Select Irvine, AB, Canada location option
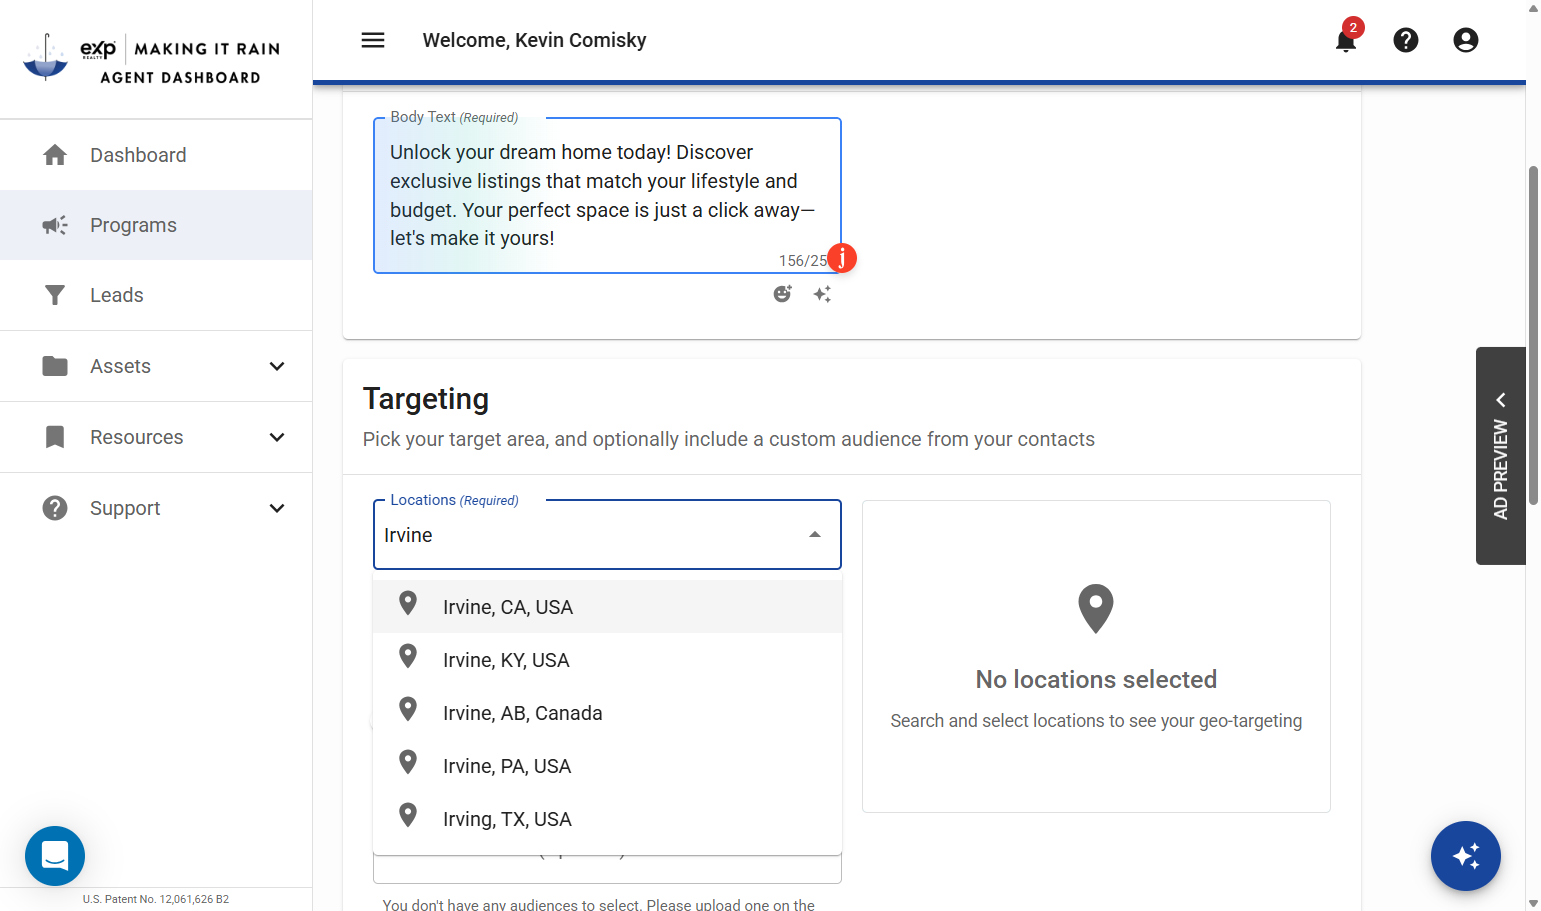1541x911 pixels. click(607, 713)
